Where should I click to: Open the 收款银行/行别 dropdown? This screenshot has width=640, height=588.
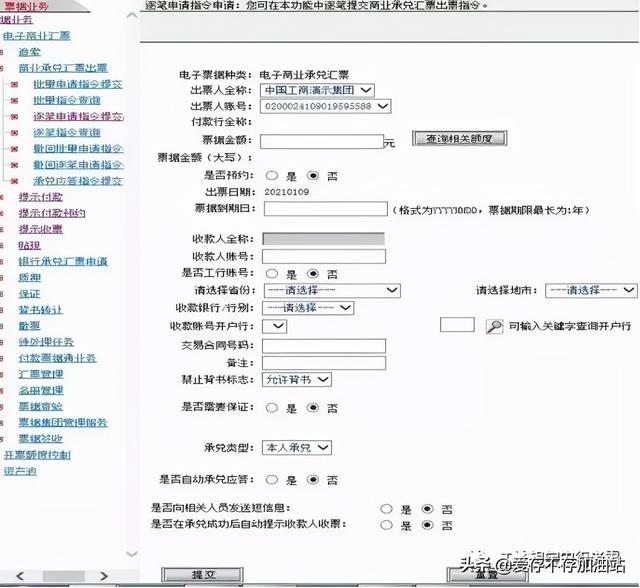tap(308, 308)
